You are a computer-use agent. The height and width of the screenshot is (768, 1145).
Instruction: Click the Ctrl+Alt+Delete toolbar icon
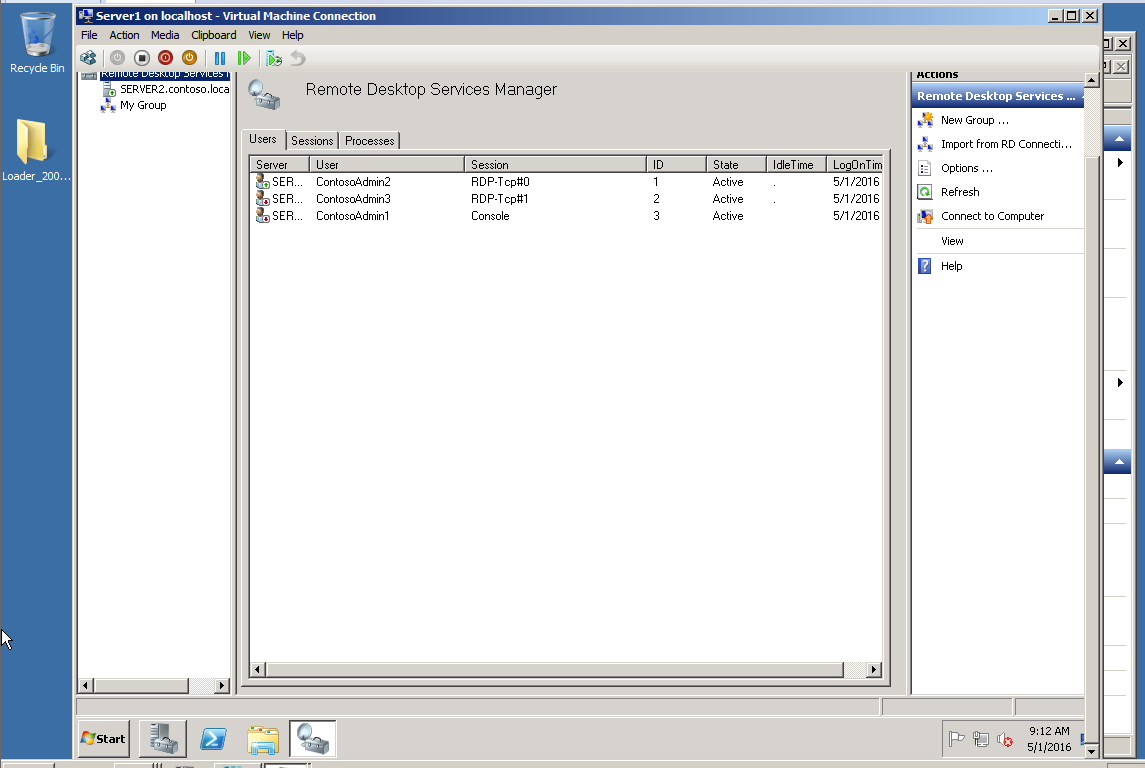click(88, 58)
